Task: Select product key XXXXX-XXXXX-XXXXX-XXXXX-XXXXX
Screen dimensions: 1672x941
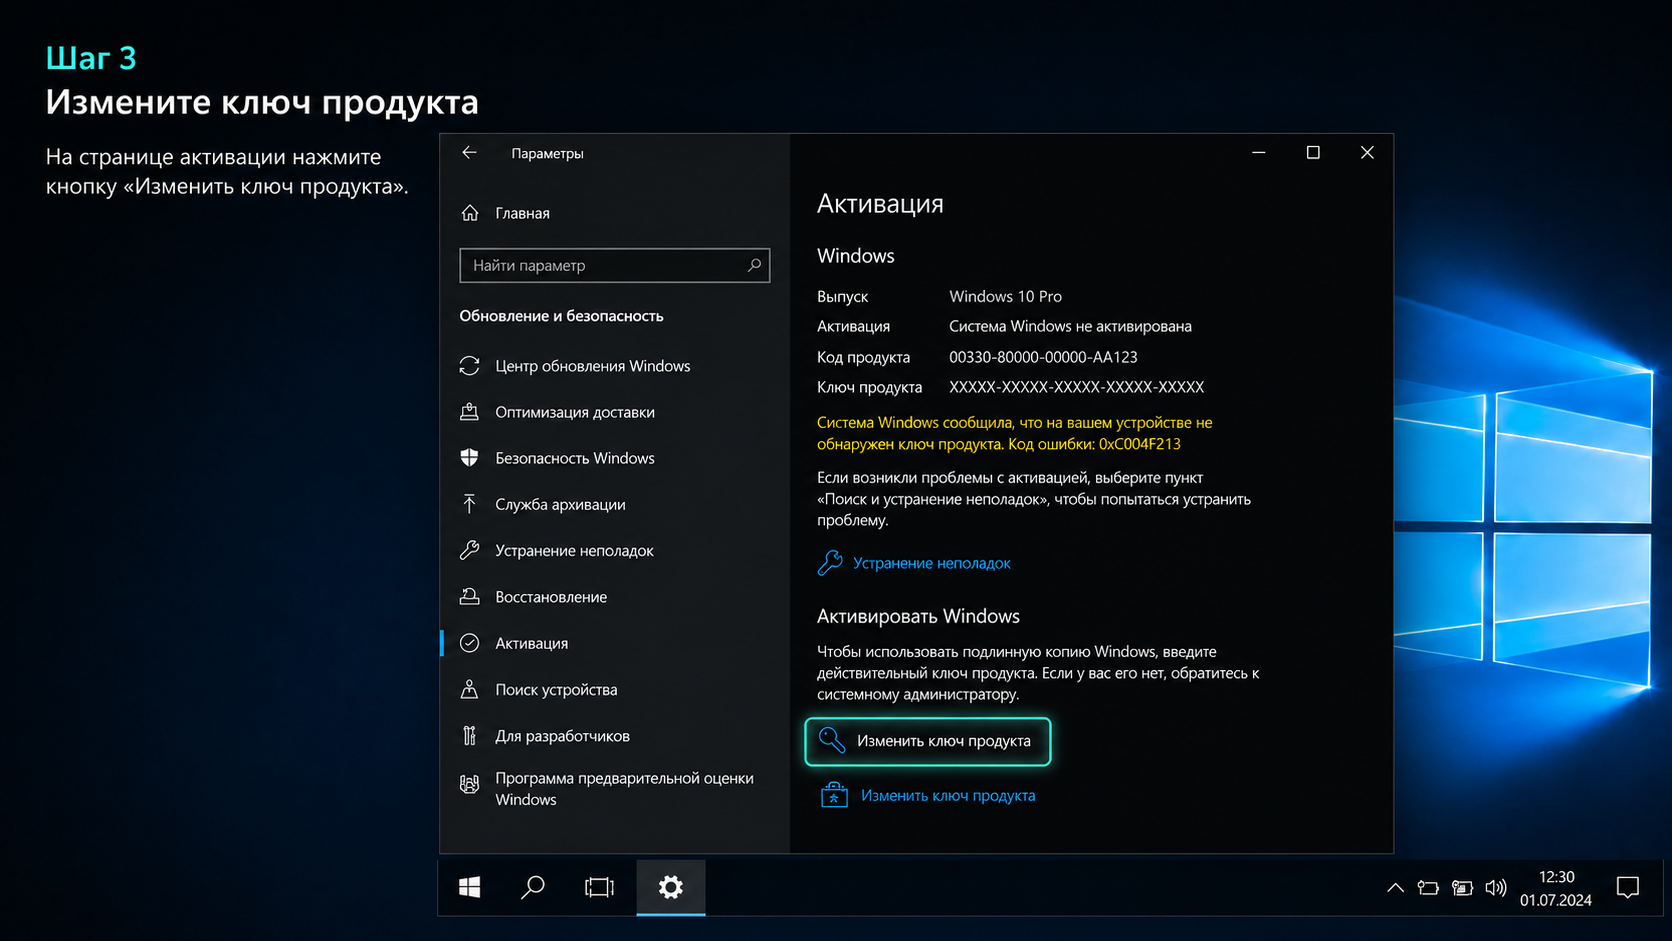Action: 1076,387
